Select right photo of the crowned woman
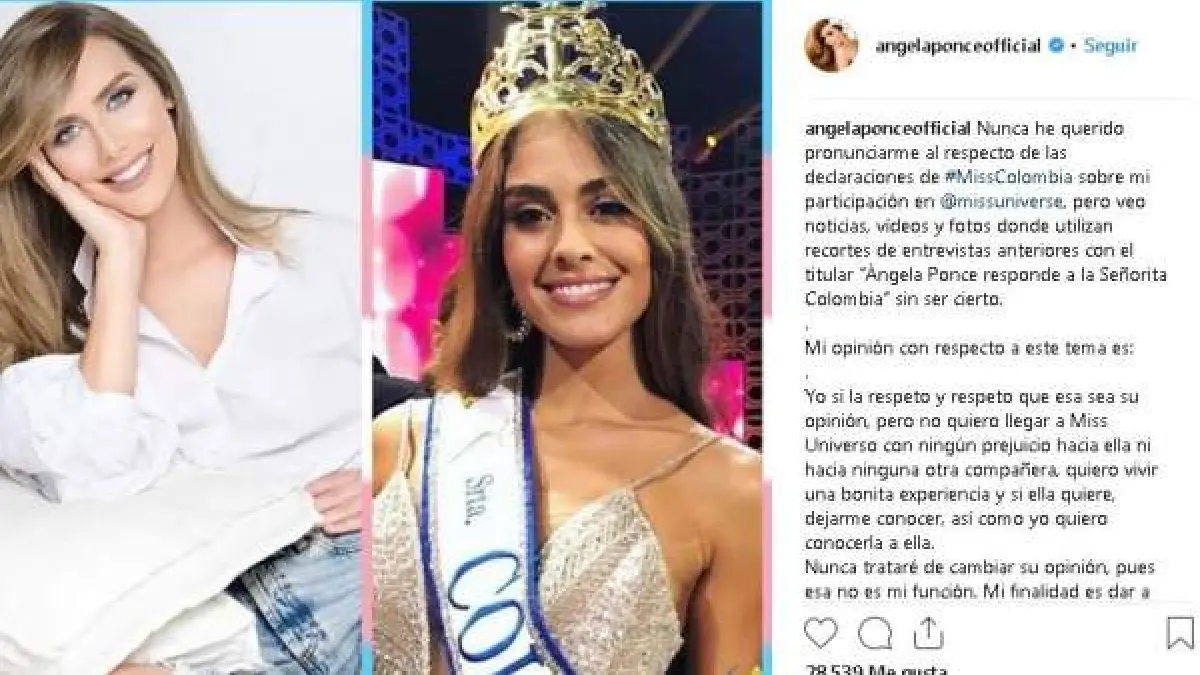The height and width of the screenshot is (675, 1200). tap(567, 337)
